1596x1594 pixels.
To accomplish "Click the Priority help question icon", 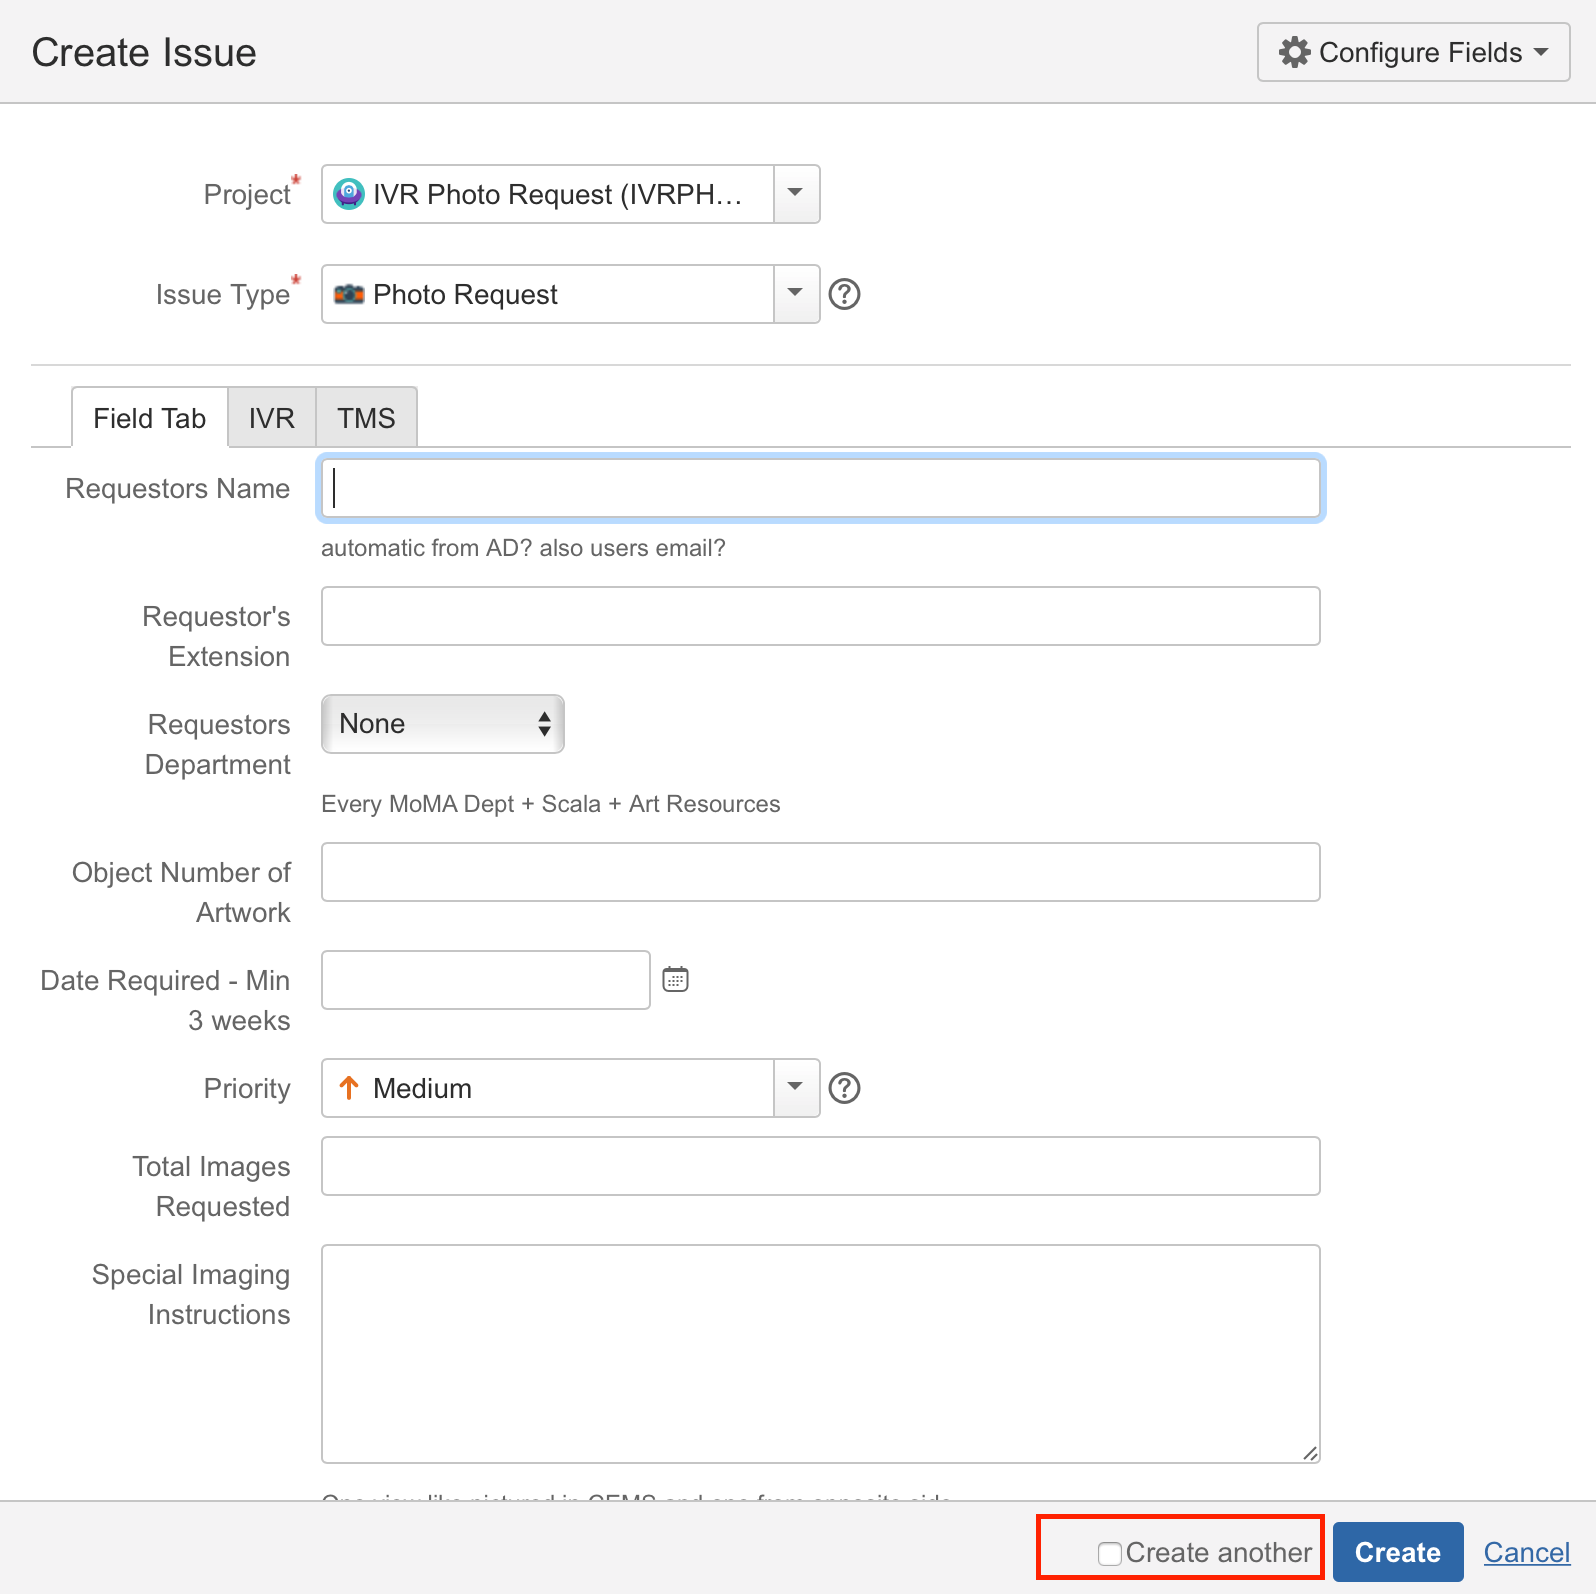I will [x=845, y=1088].
